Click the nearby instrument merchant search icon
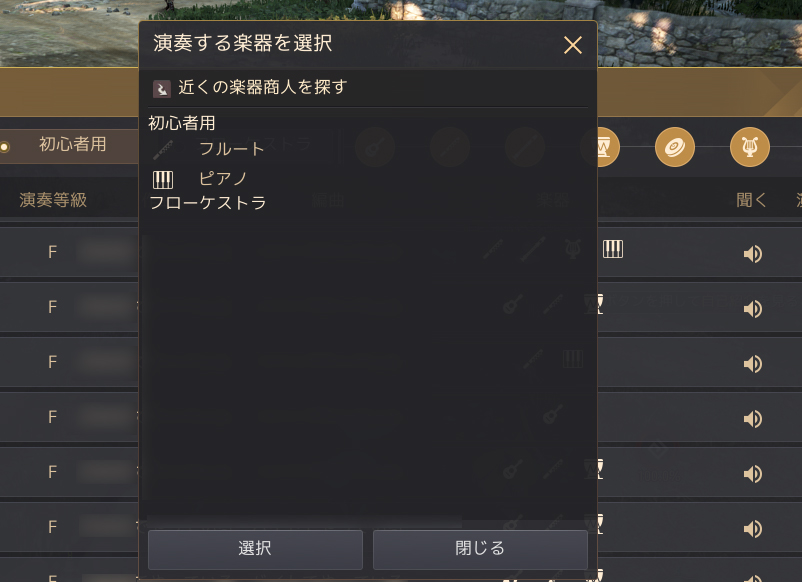Screen dimensions: 802x582 [x=162, y=89]
